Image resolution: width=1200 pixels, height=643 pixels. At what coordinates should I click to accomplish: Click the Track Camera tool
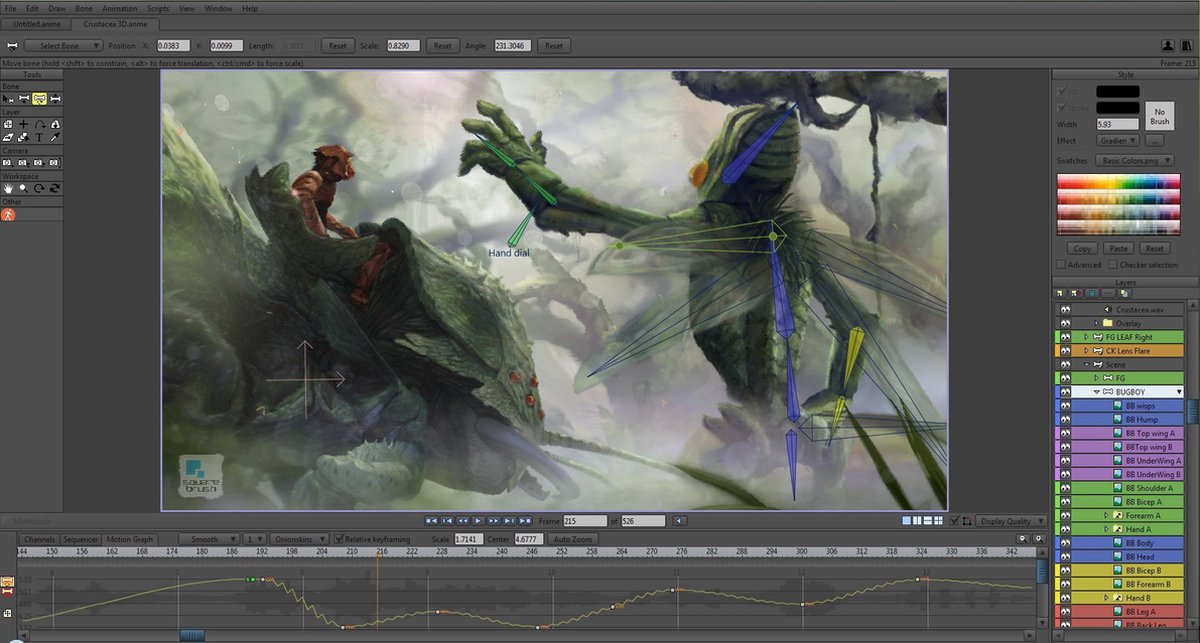coord(8,162)
